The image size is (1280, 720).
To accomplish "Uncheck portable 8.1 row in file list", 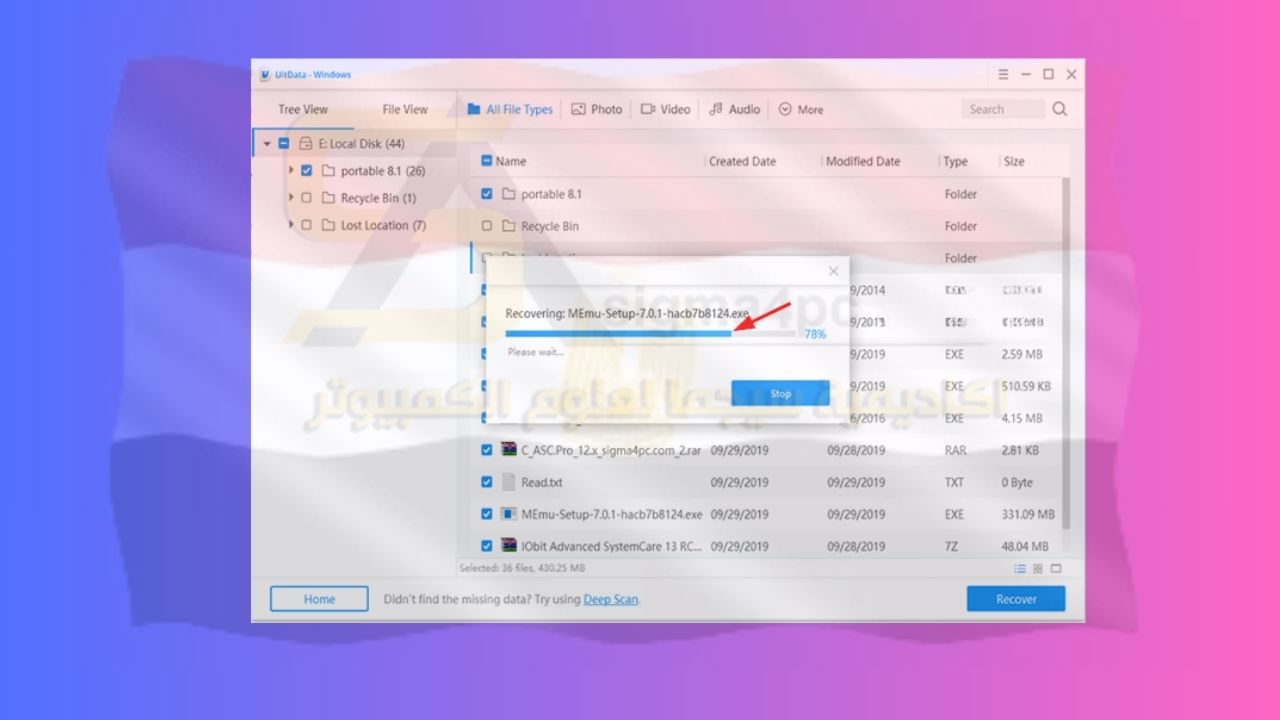I will pyautogui.click(x=487, y=194).
